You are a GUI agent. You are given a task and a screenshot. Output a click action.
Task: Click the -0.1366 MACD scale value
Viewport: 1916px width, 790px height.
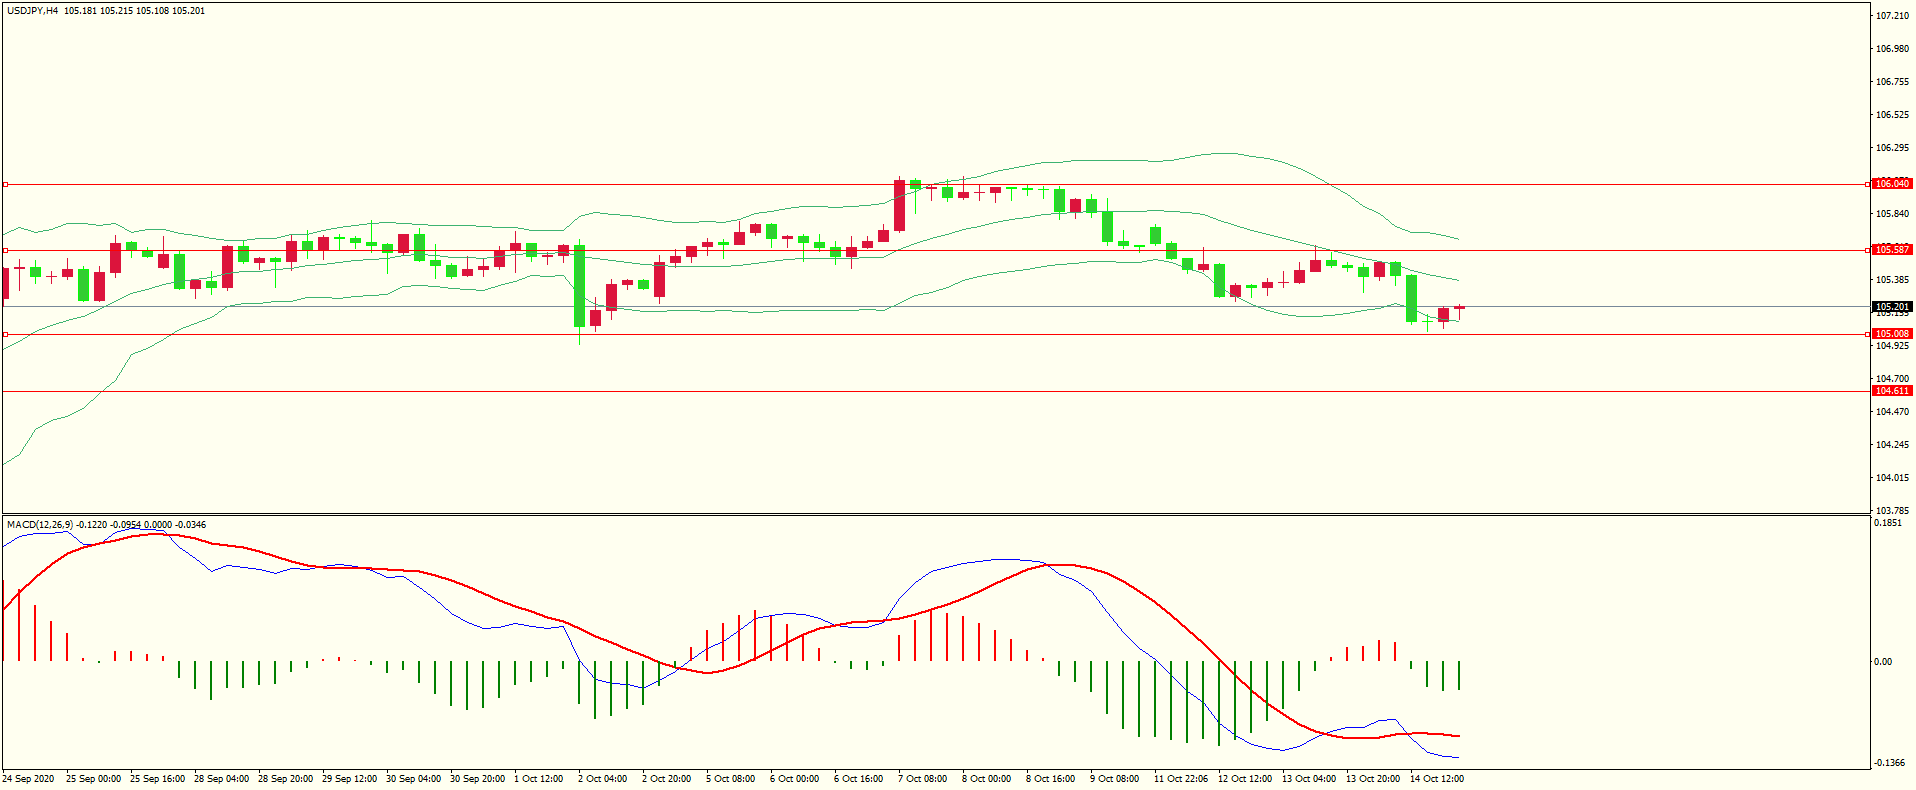pos(1888,763)
